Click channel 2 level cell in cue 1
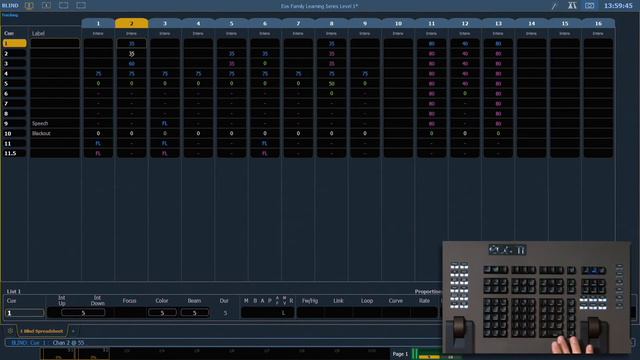 [x=131, y=43]
